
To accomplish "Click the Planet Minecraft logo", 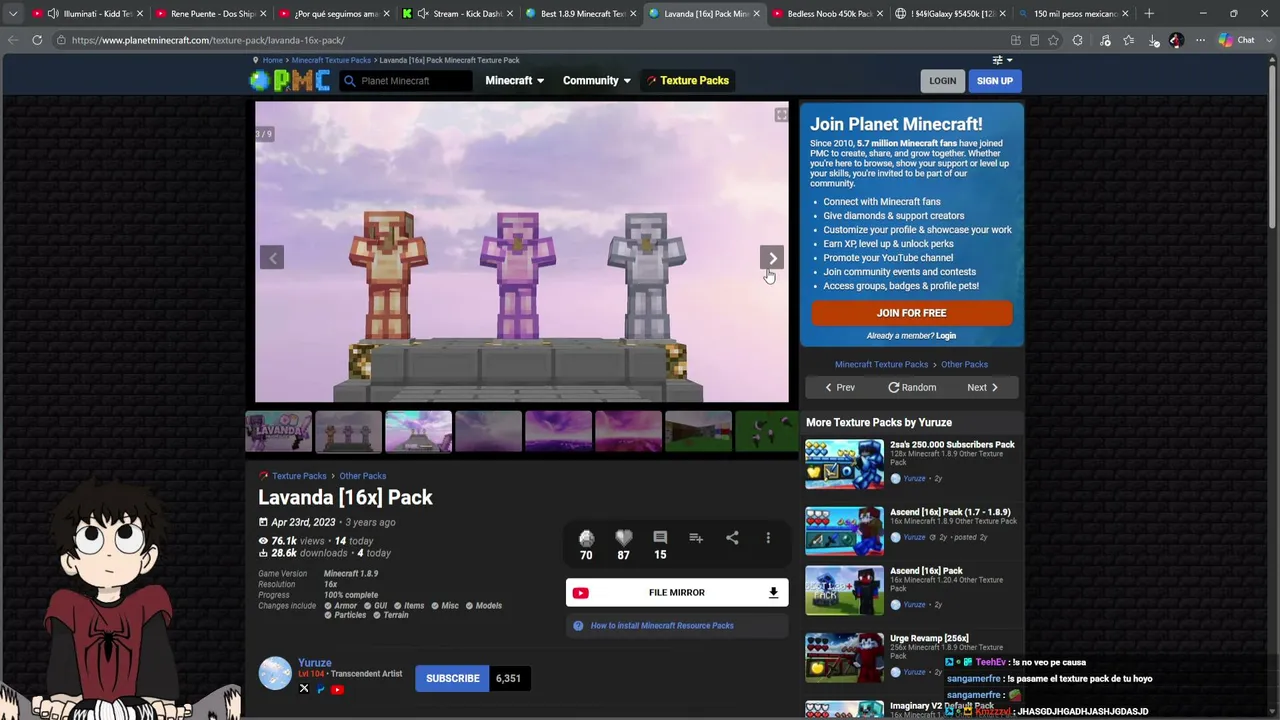I will 290,81.
